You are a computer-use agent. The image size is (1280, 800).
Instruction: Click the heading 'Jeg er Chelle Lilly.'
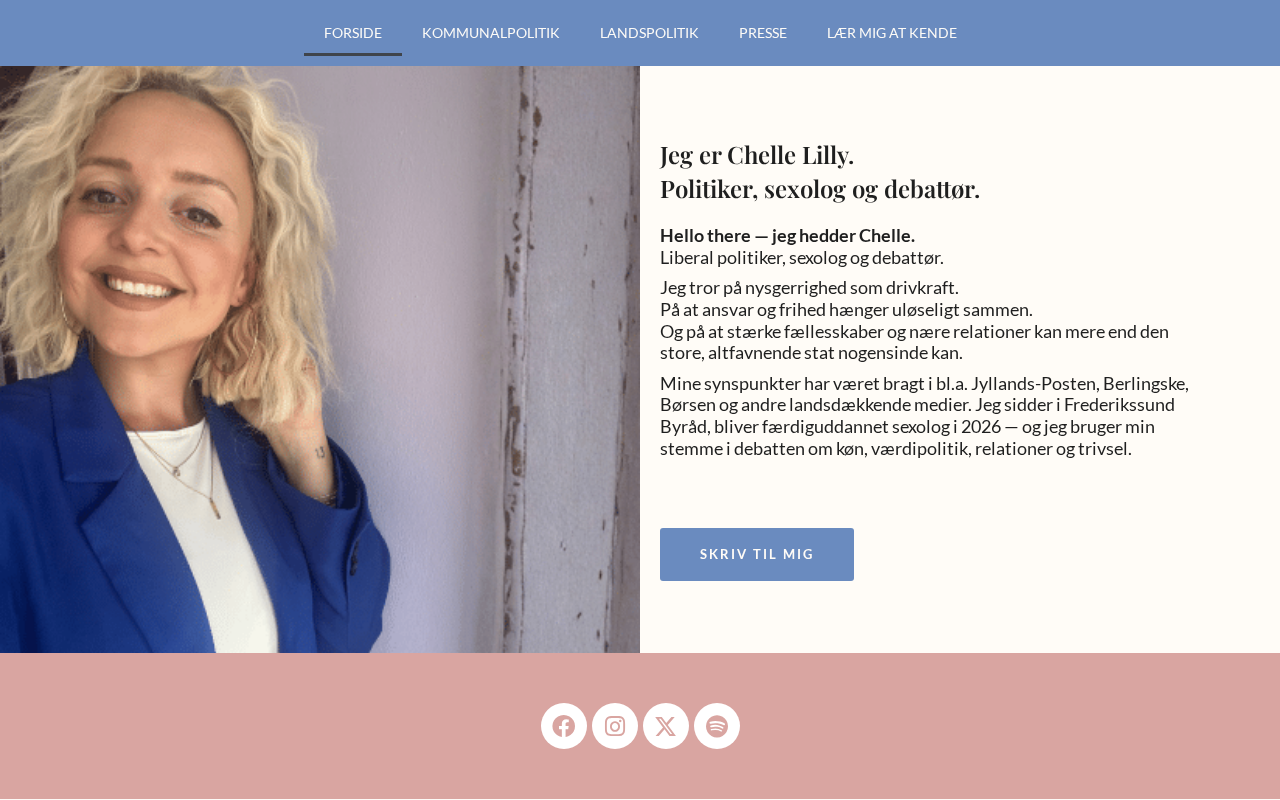(757, 155)
